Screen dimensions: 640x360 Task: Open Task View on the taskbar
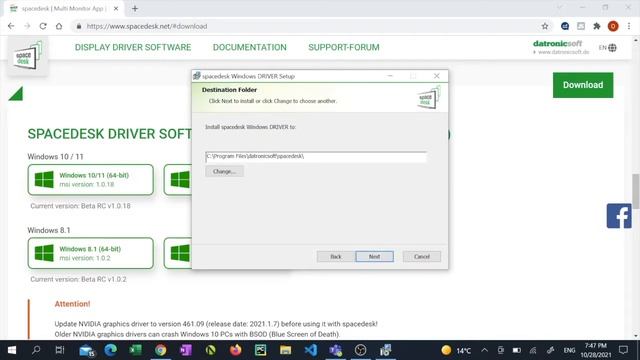[x=60, y=350]
